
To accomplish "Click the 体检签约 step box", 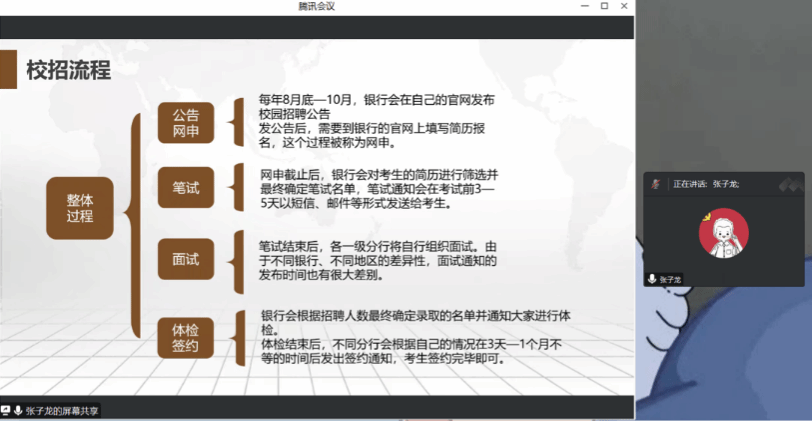I will point(186,336).
